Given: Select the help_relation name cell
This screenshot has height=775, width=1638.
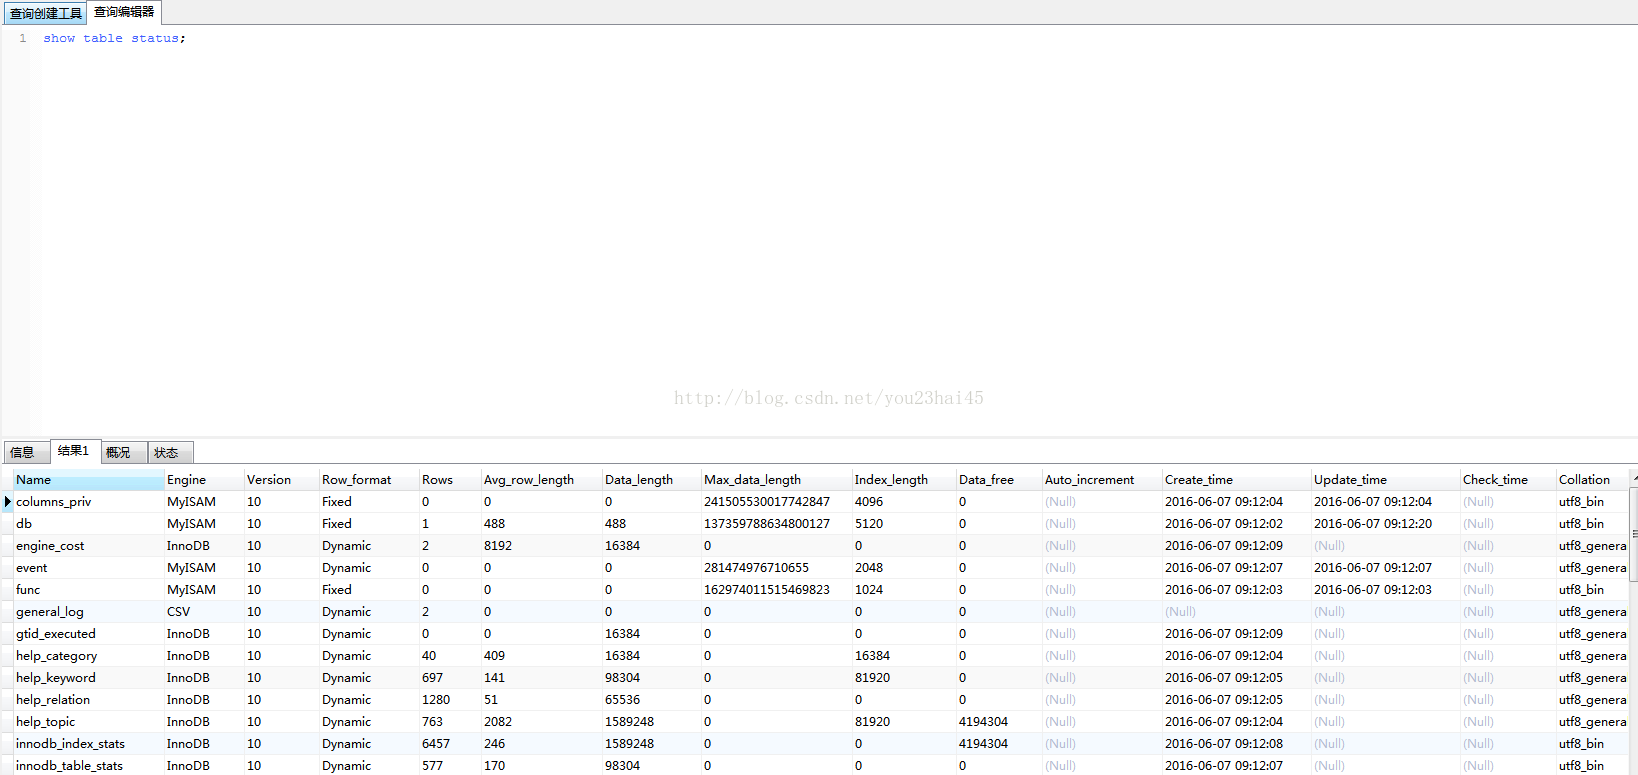Looking at the screenshot, I should tap(88, 700).
